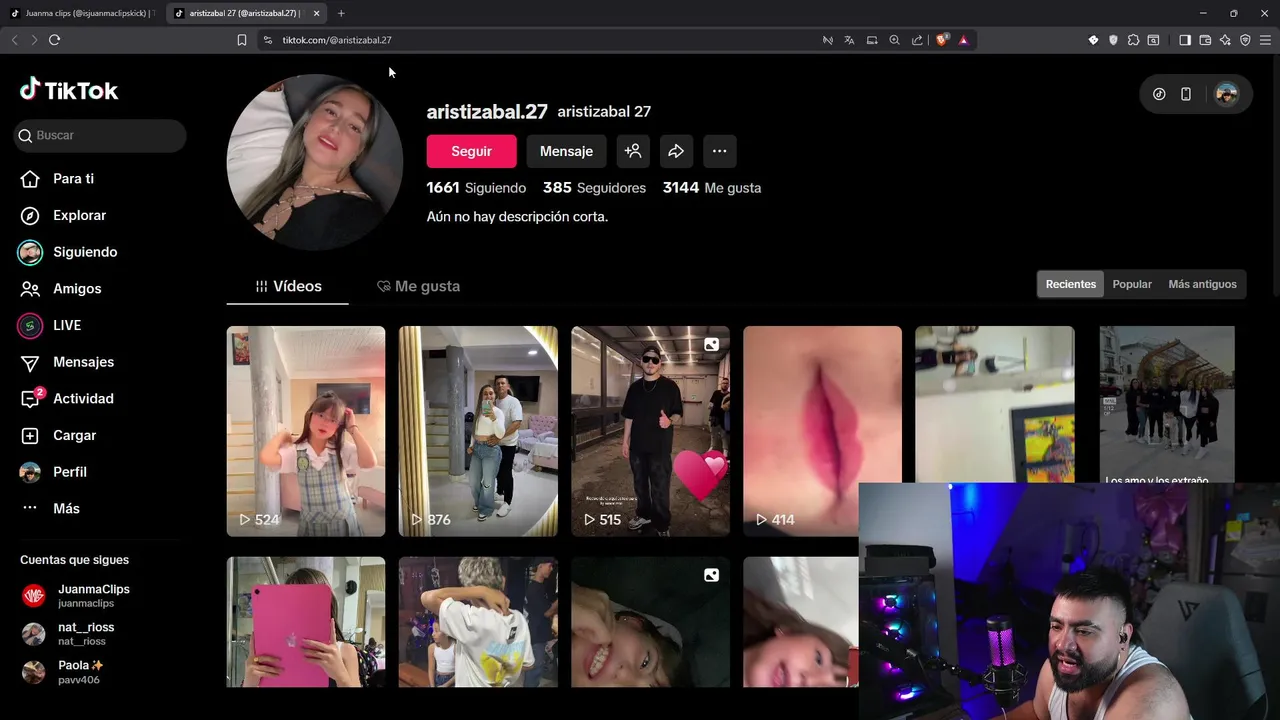Screen dimensions: 1280x720
Task: Focus the Buscar search field
Action: [100, 135]
